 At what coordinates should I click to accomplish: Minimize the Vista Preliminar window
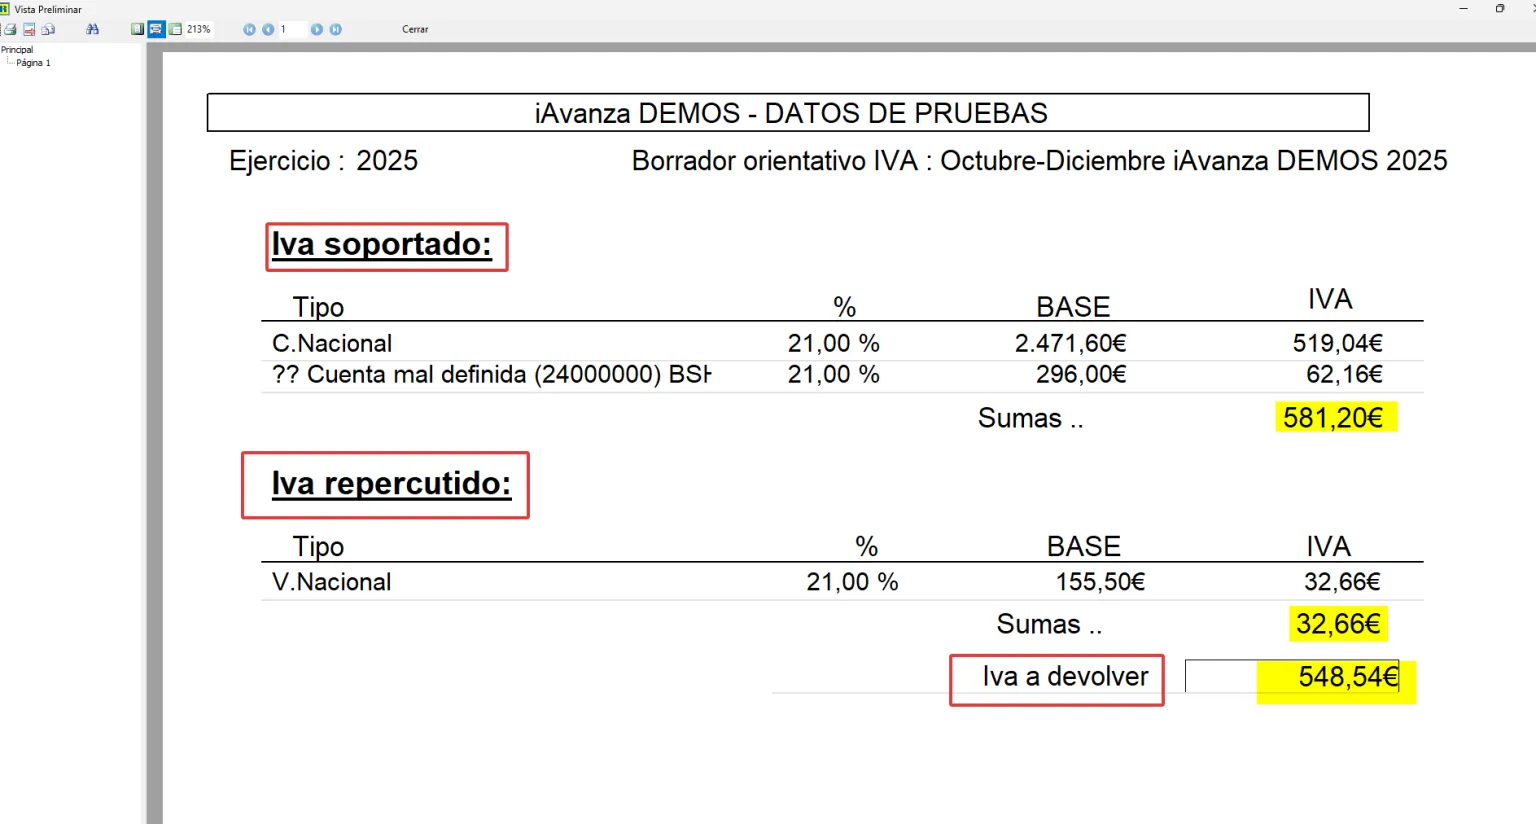(x=1463, y=9)
